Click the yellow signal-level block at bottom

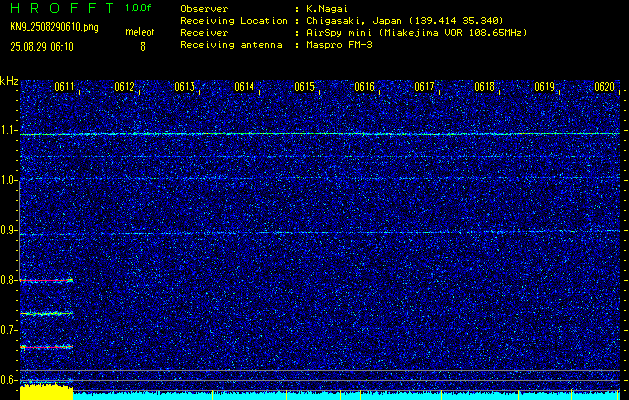point(47,392)
